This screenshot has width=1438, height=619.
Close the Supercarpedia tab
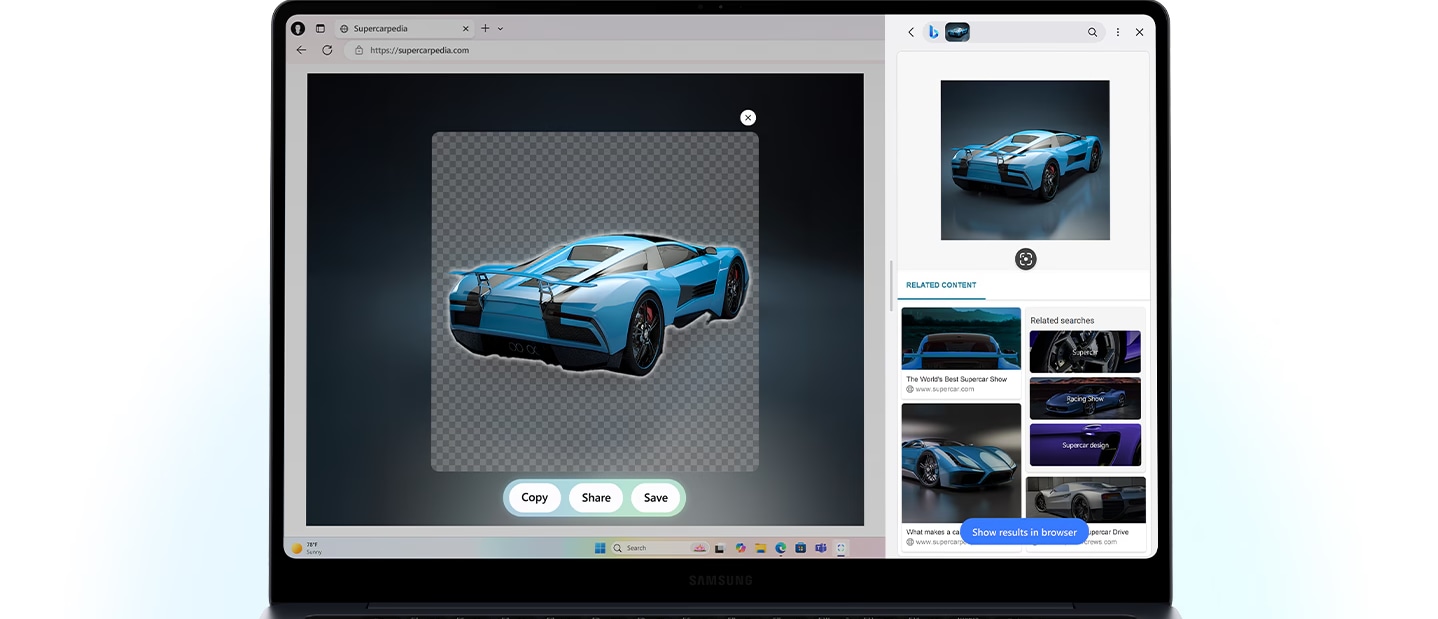pos(464,29)
